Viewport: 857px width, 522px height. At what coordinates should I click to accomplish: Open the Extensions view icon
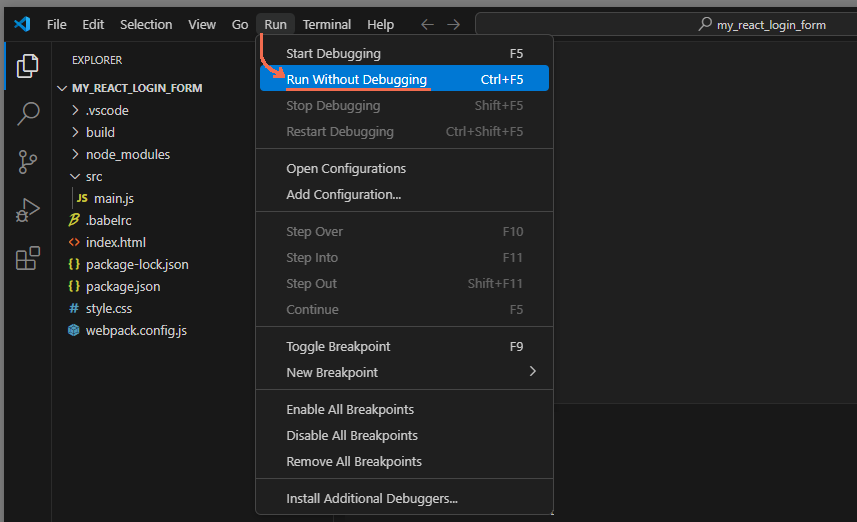(27, 258)
